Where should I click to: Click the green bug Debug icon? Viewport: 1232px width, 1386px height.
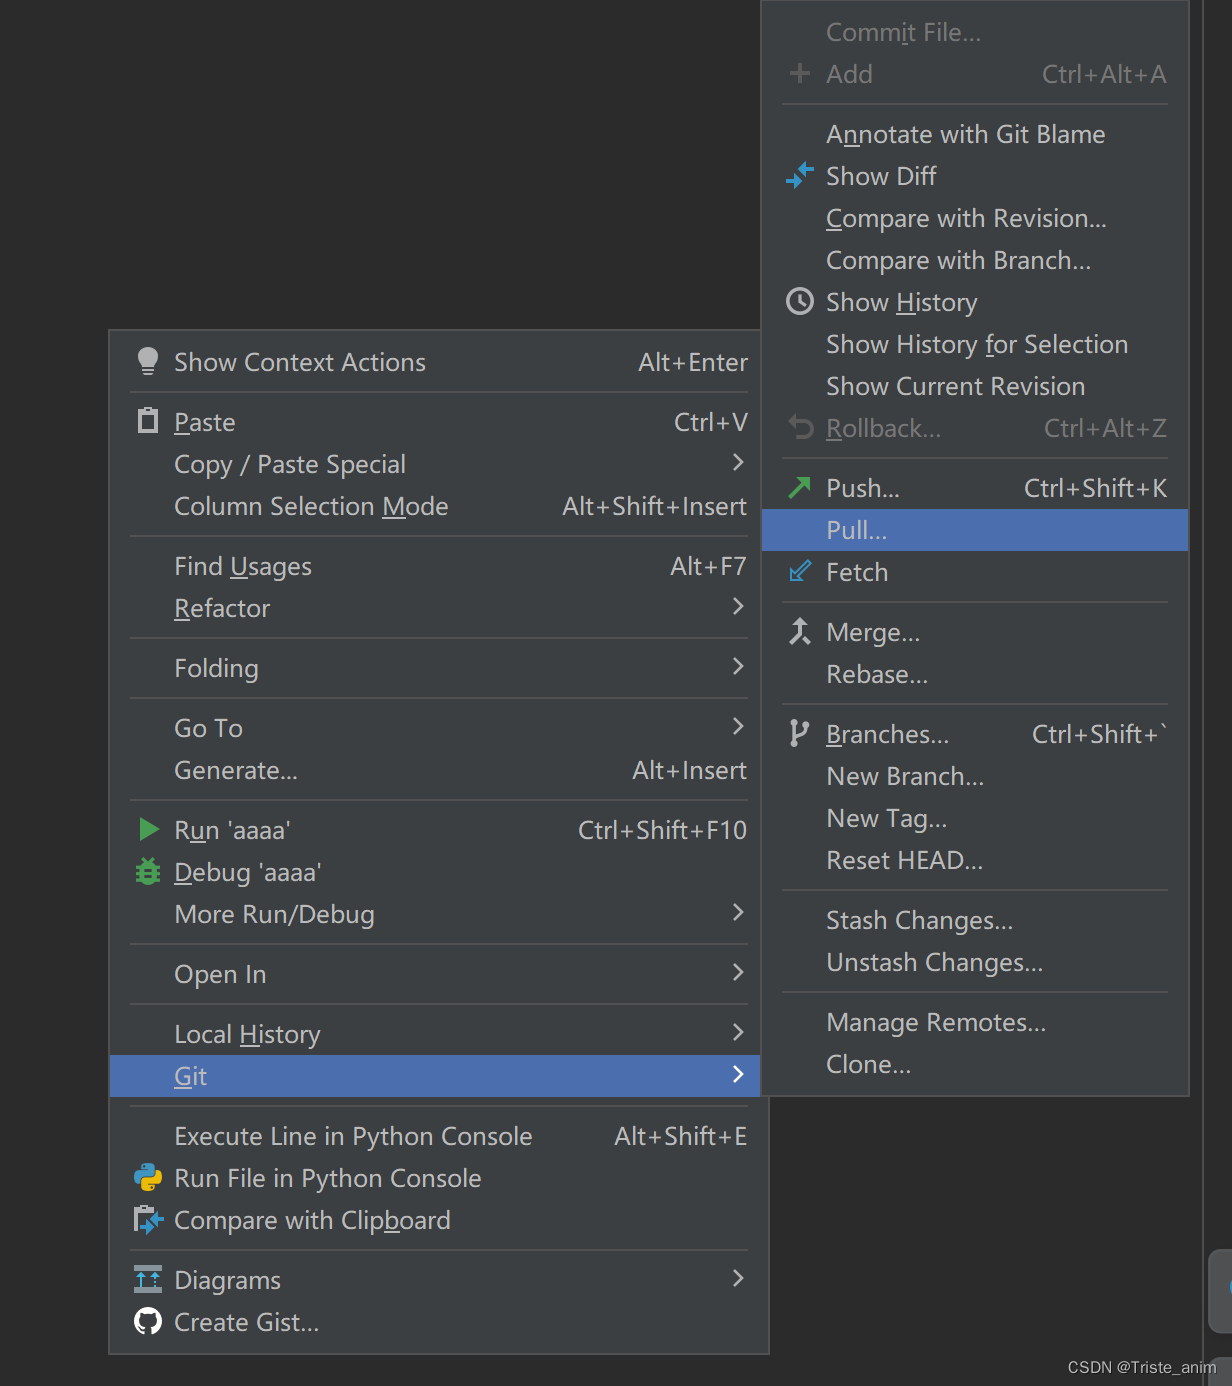point(148,871)
